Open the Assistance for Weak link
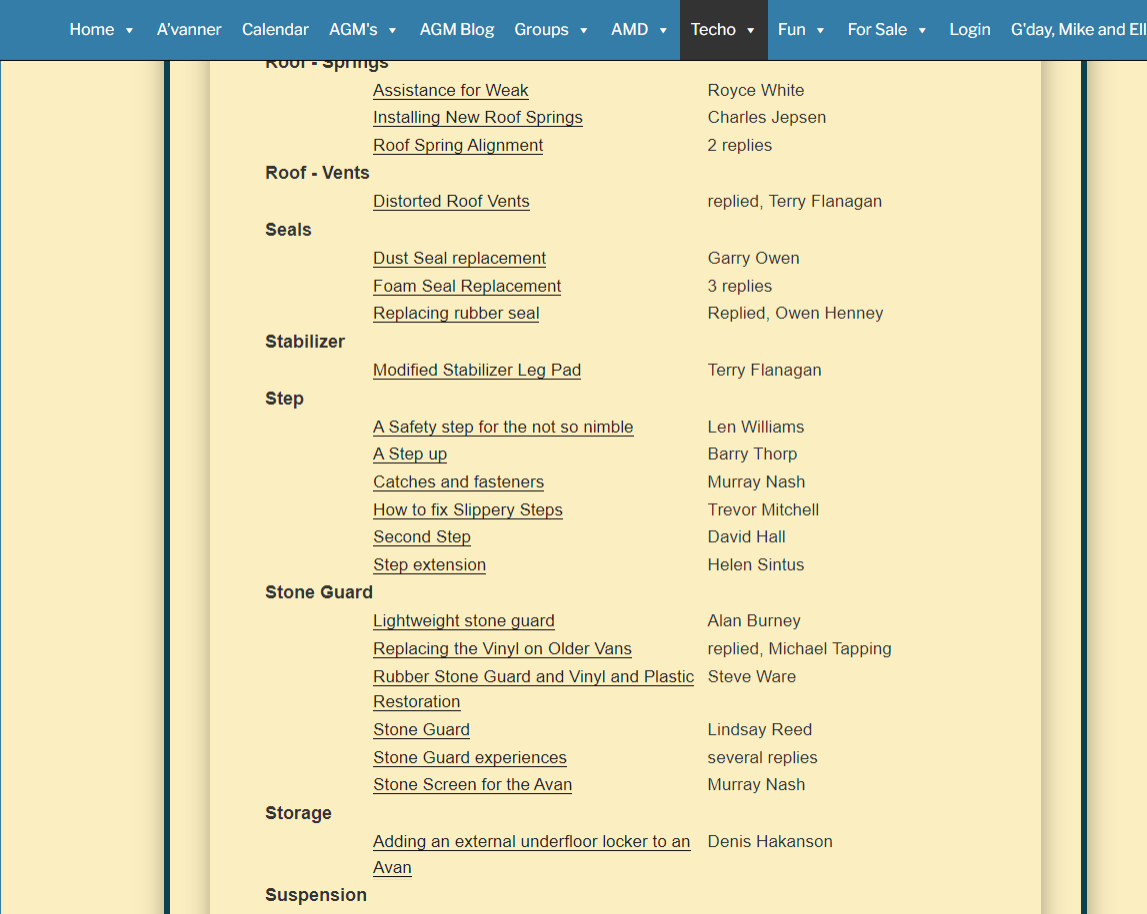The height and width of the screenshot is (914, 1147). coord(451,90)
